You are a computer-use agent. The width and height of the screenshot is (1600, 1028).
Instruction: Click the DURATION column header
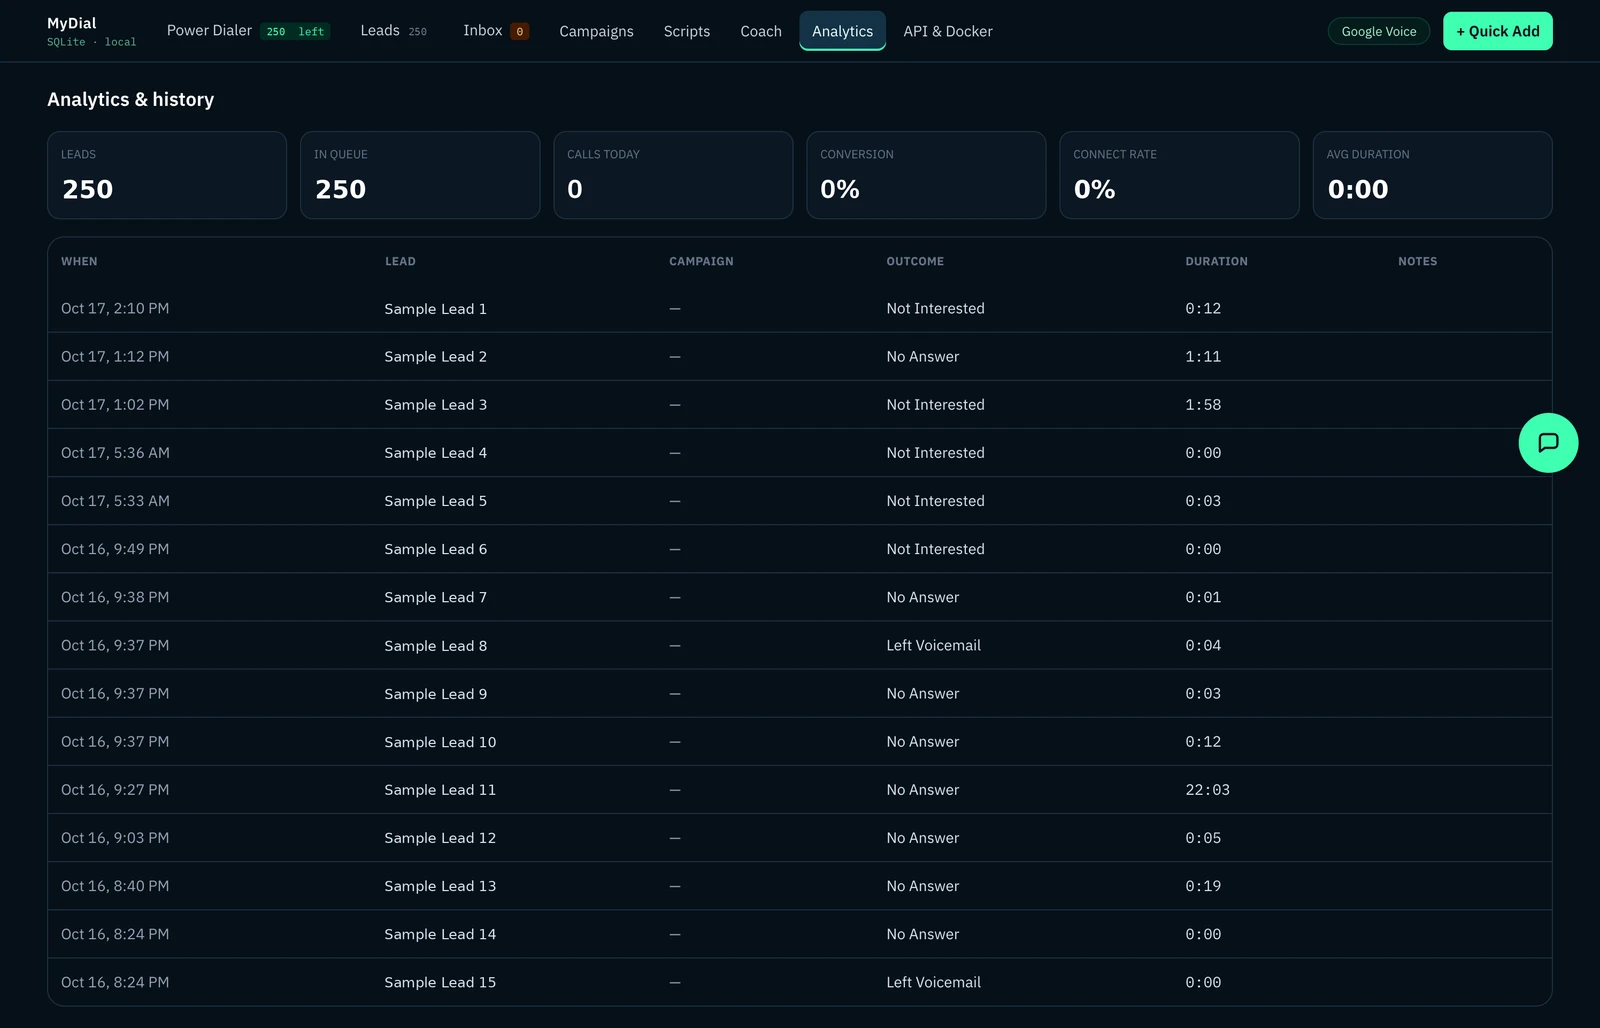[1216, 261]
